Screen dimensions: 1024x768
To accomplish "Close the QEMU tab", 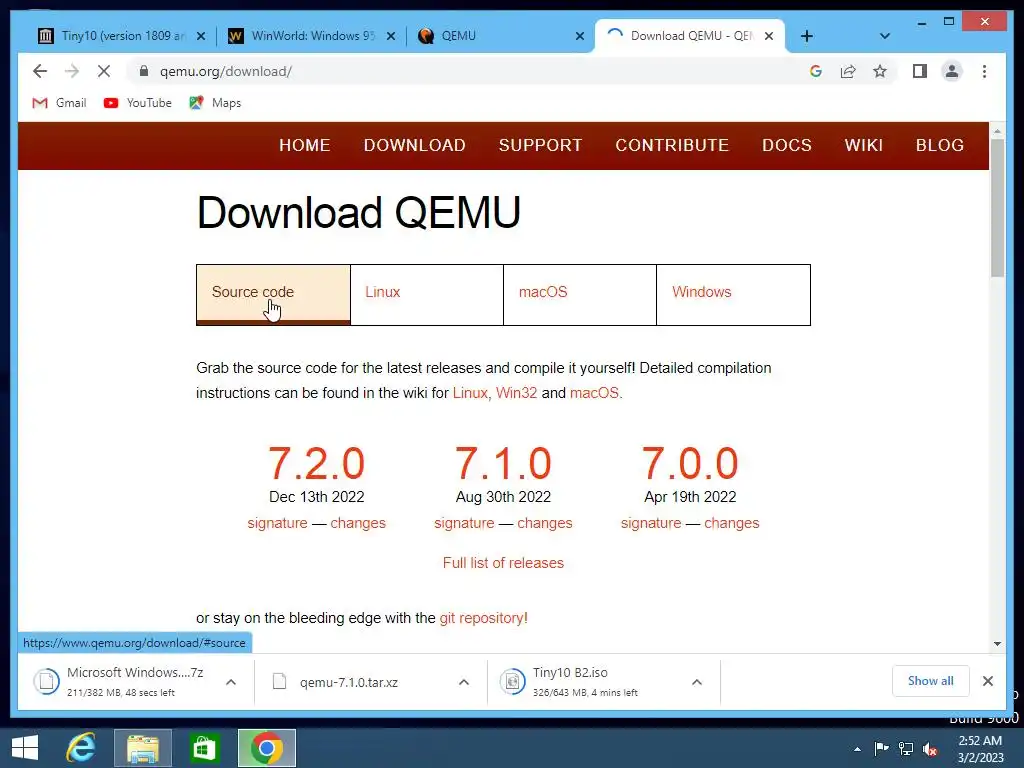I will point(579,36).
